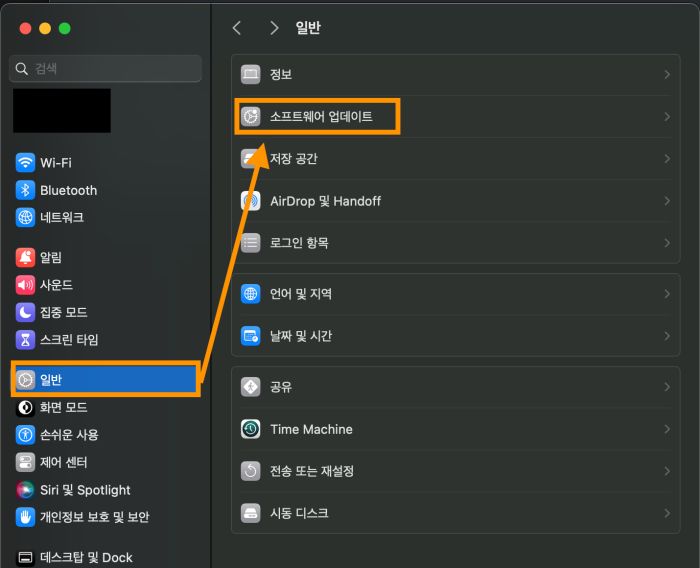Click the 알림 bell icon
Viewport: 700px width, 568px height.
[25, 258]
